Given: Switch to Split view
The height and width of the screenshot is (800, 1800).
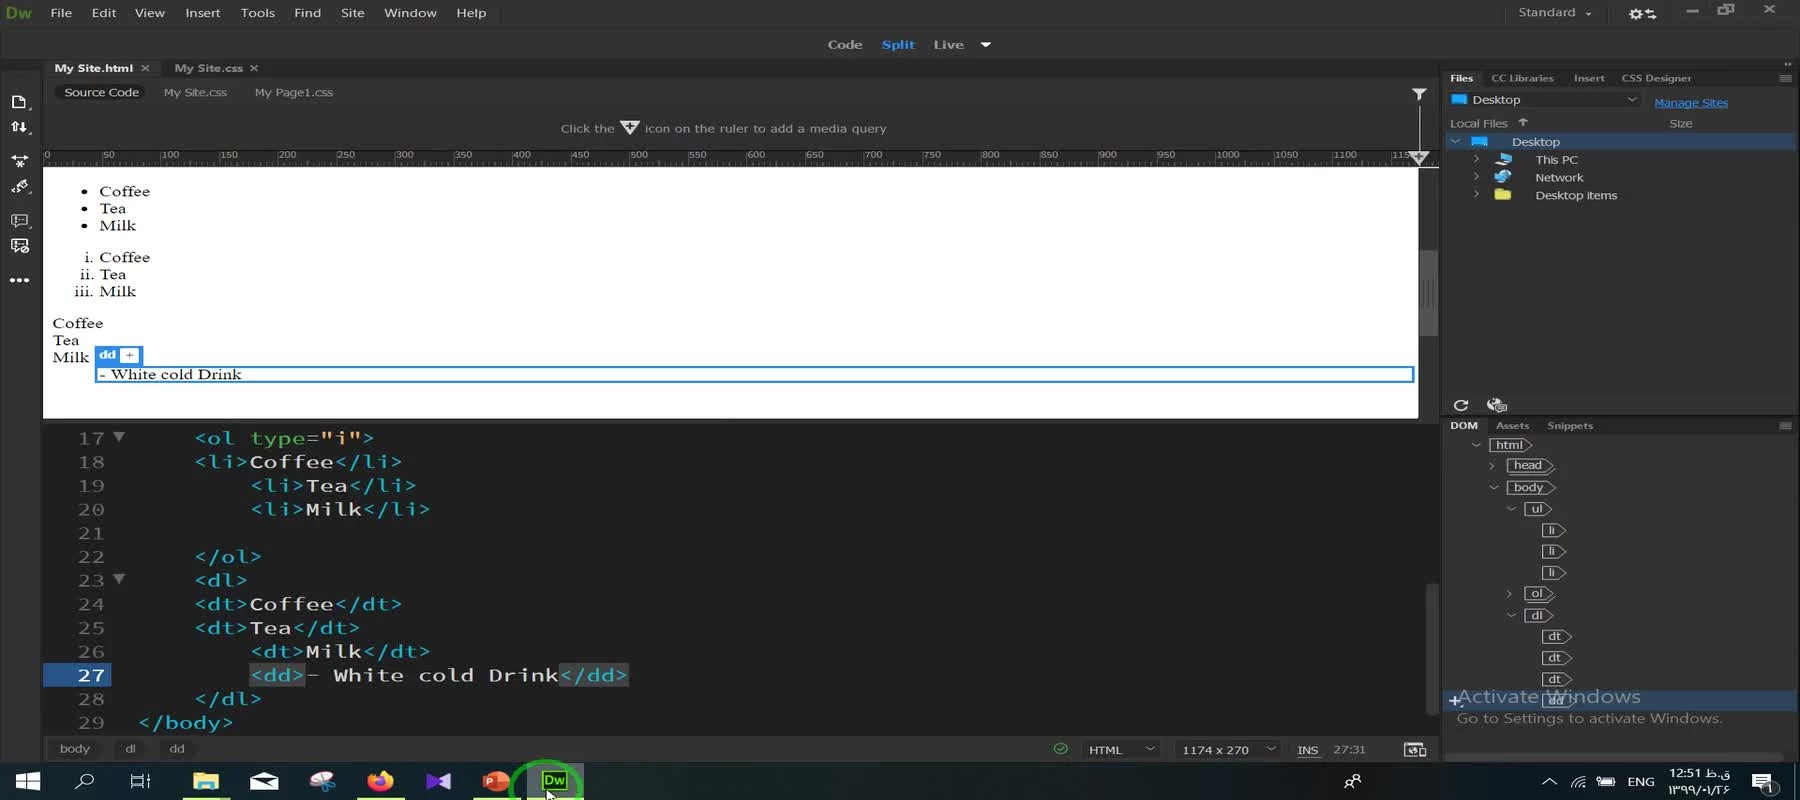Looking at the screenshot, I should 898,45.
